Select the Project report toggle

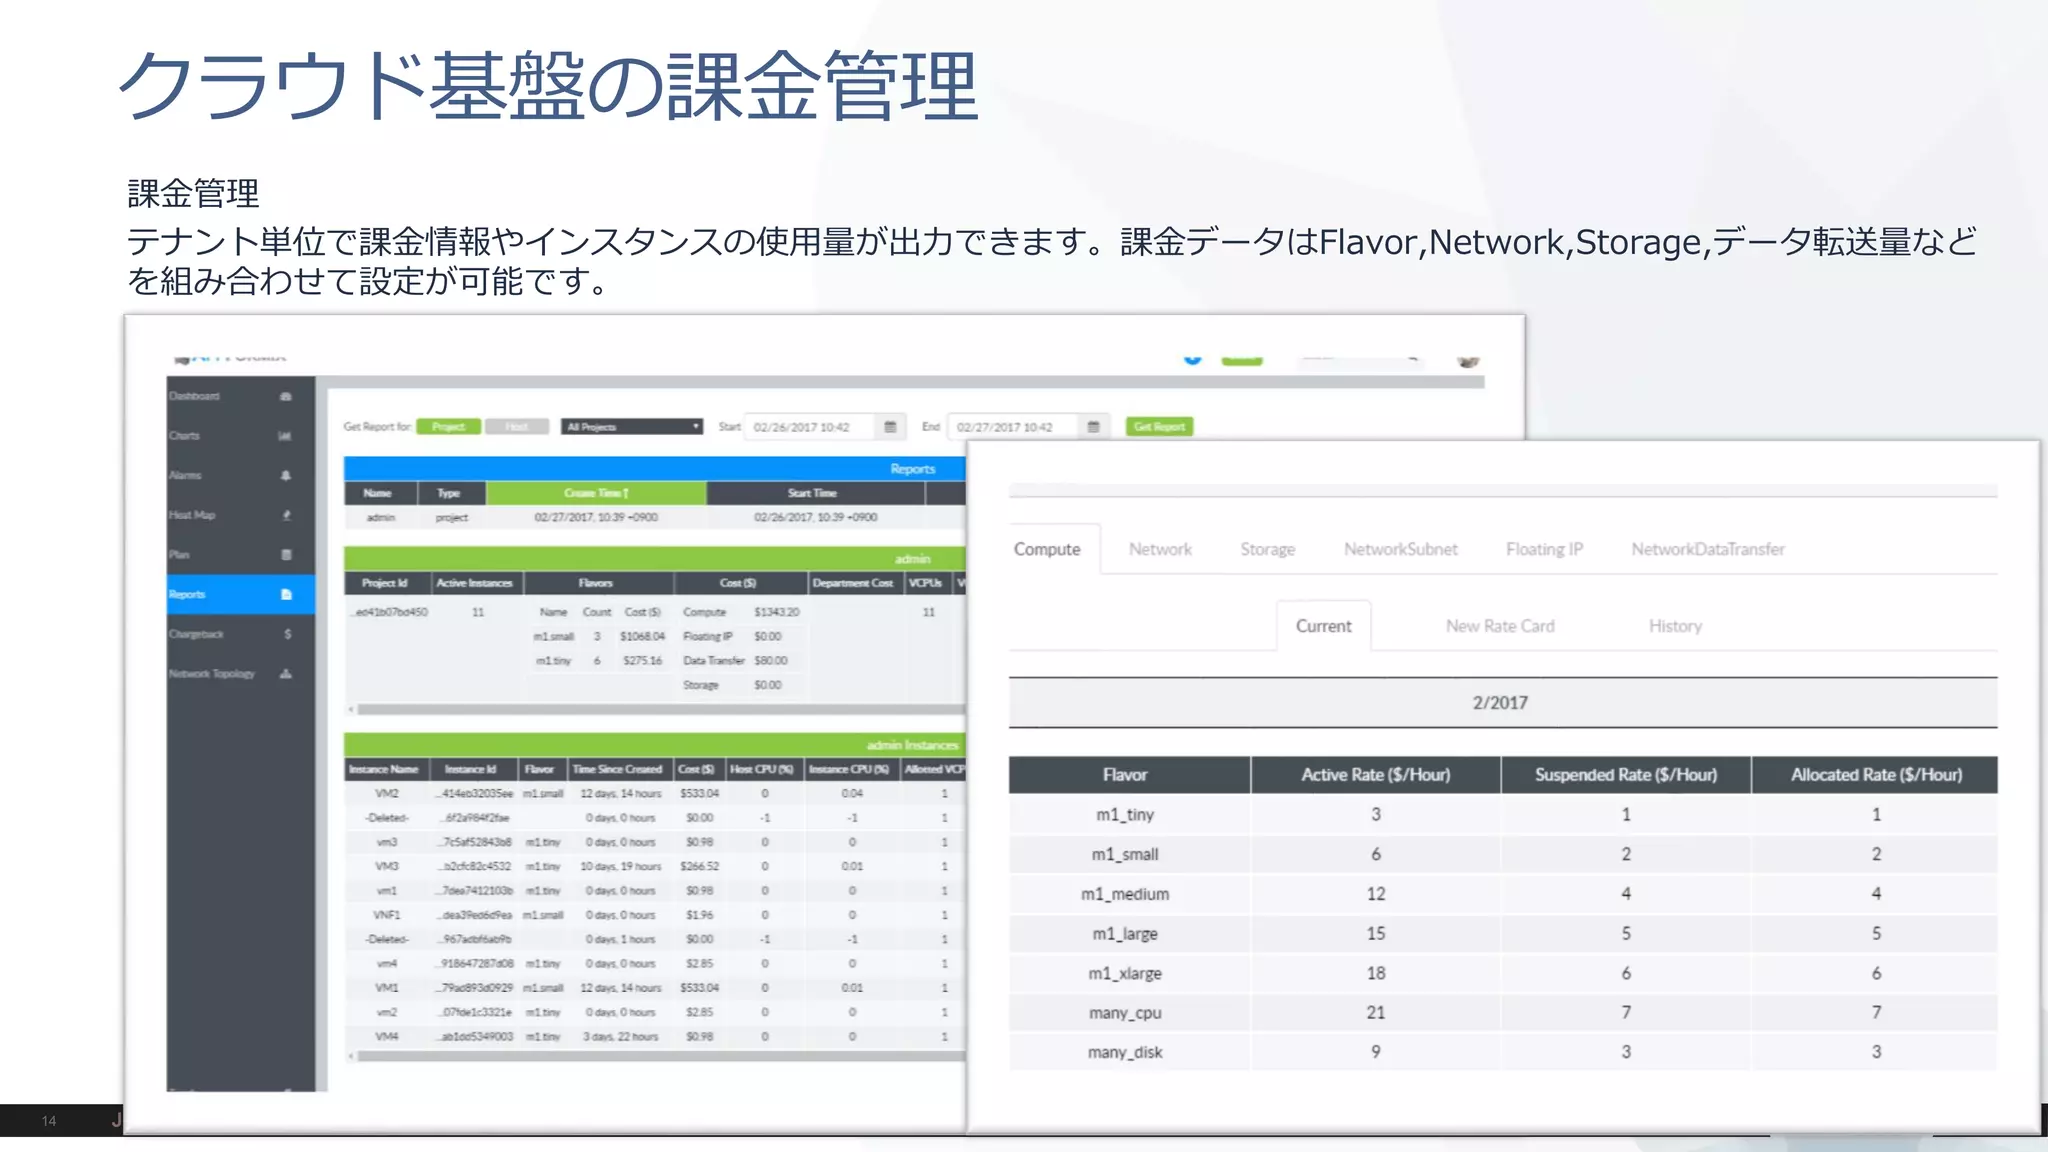point(449,427)
